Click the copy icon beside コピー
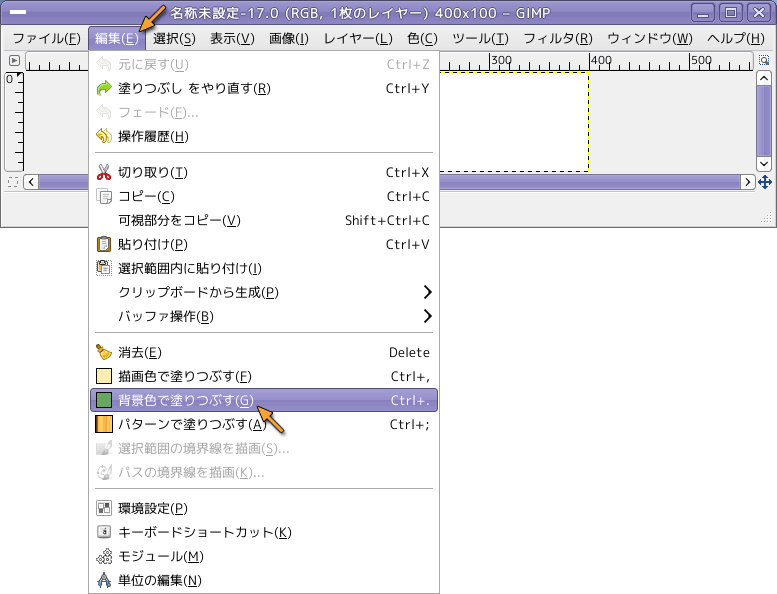The height and width of the screenshot is (594, 777). (x=104, y=196)
